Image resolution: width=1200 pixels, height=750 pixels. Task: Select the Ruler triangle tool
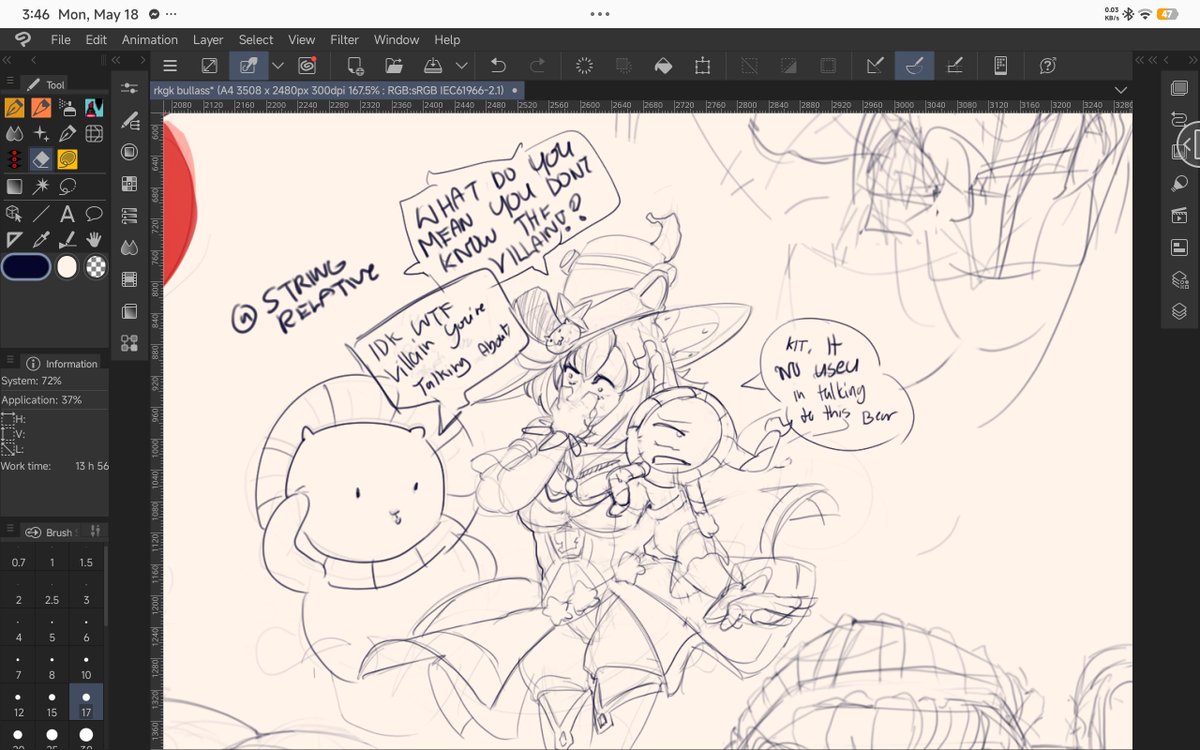click(14, 239)
